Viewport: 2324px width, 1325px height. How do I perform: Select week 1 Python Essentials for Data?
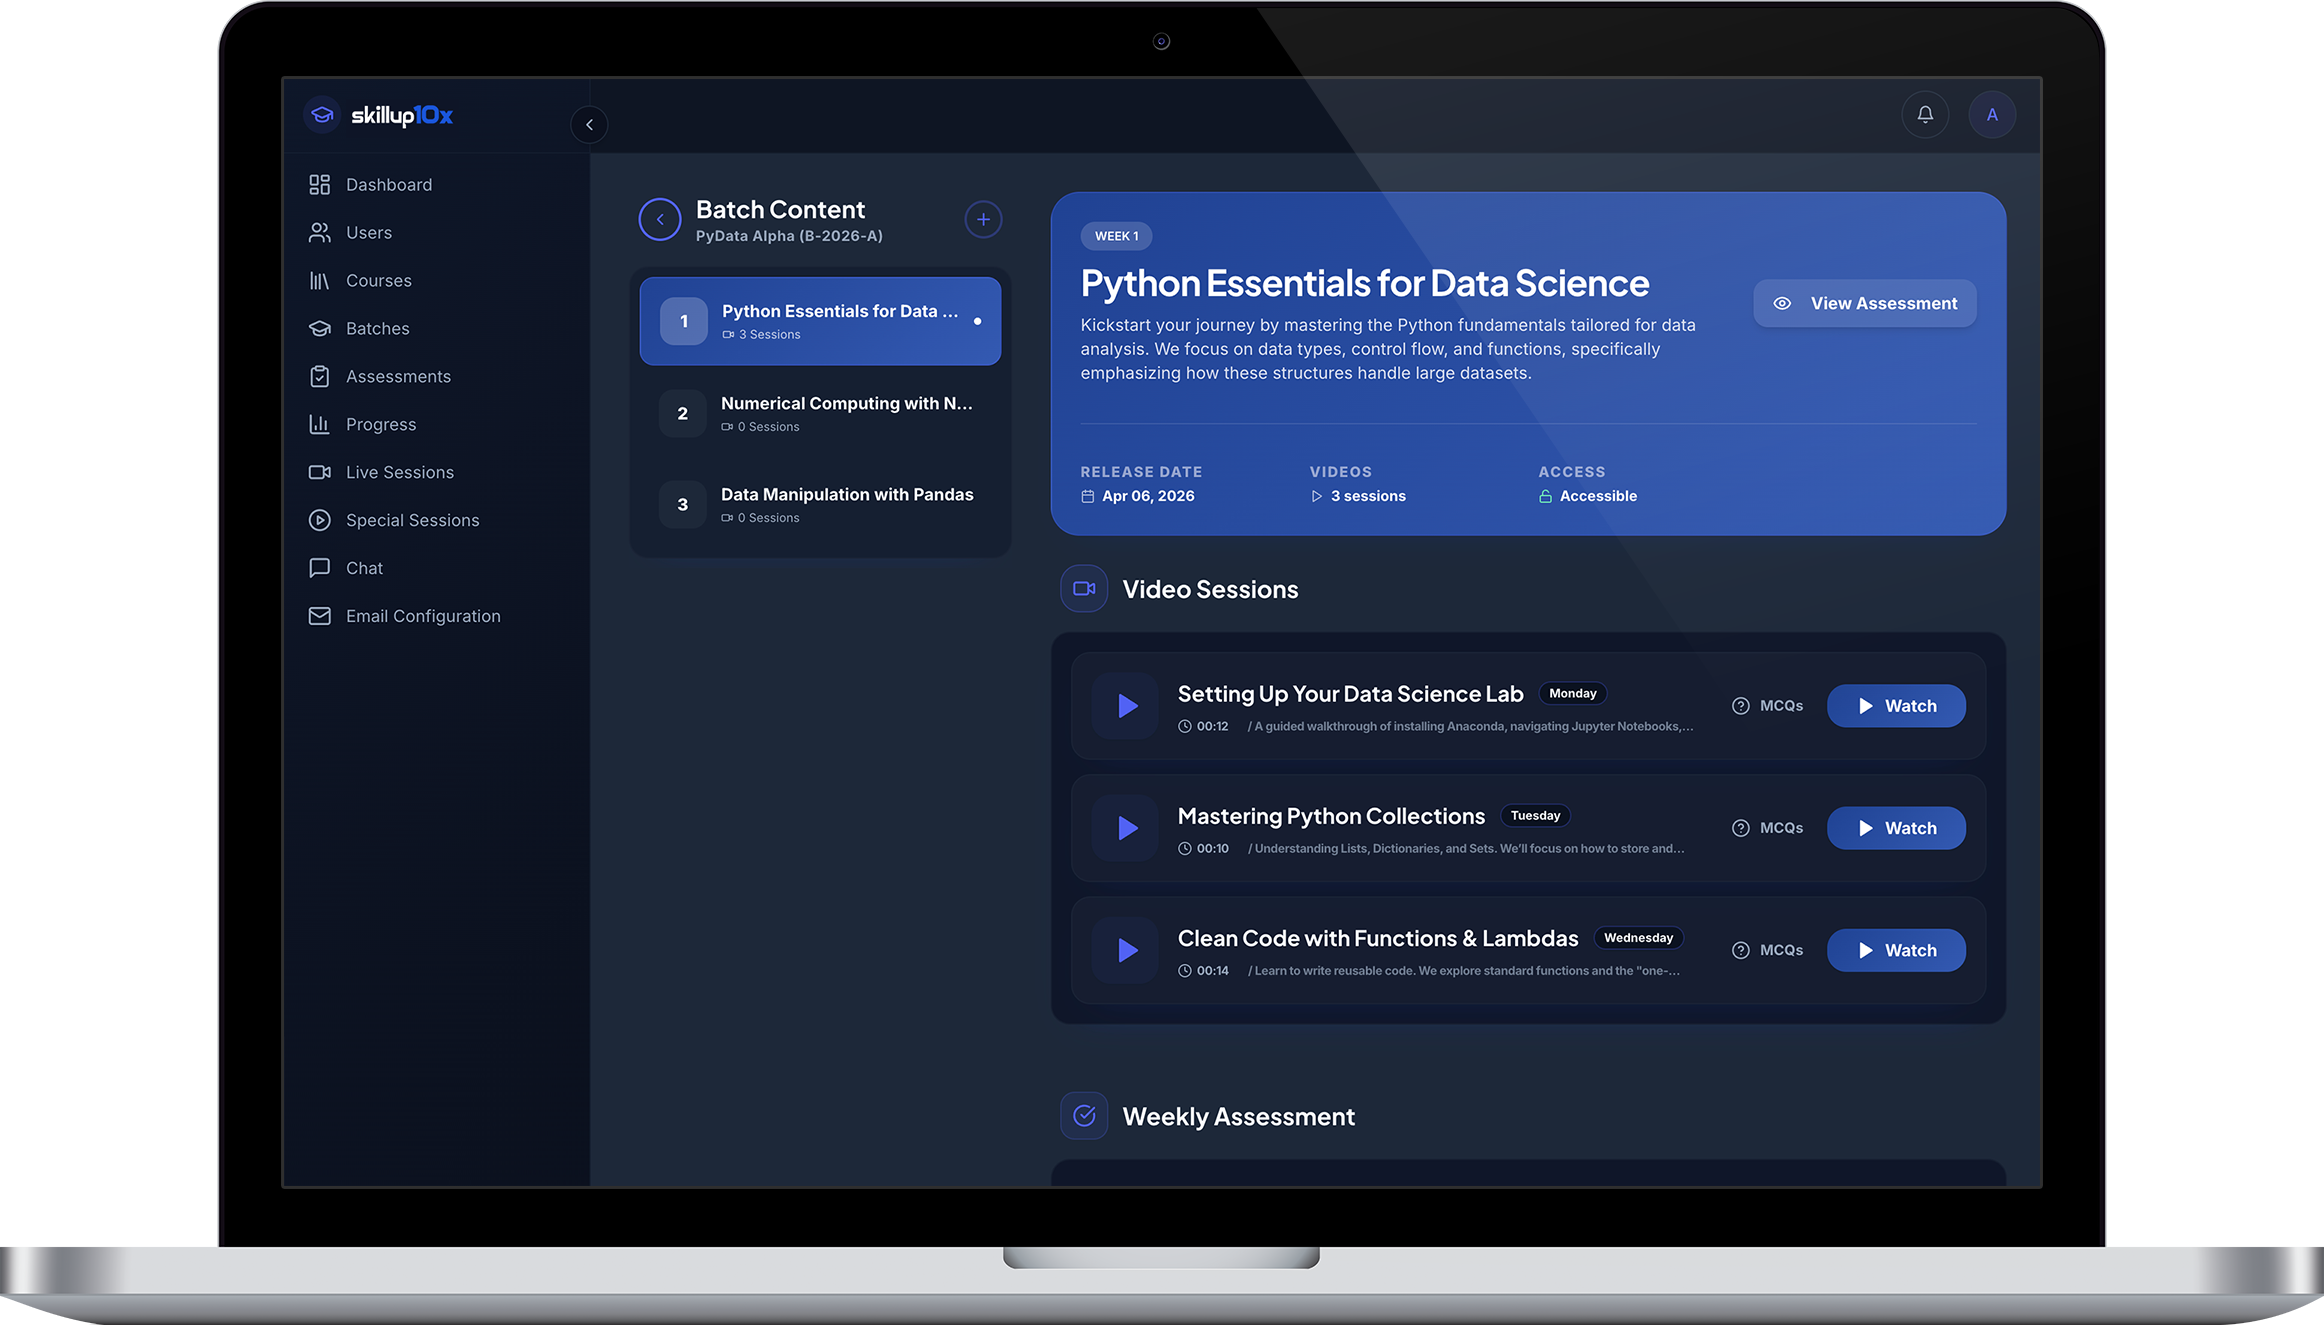click(820, 321)
